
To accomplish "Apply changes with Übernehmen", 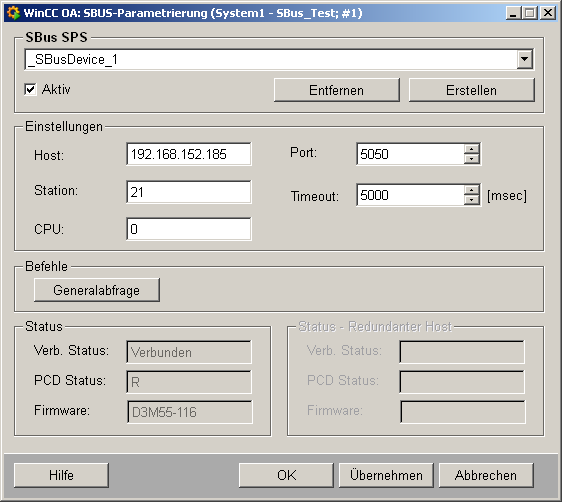I will point(386,475).
